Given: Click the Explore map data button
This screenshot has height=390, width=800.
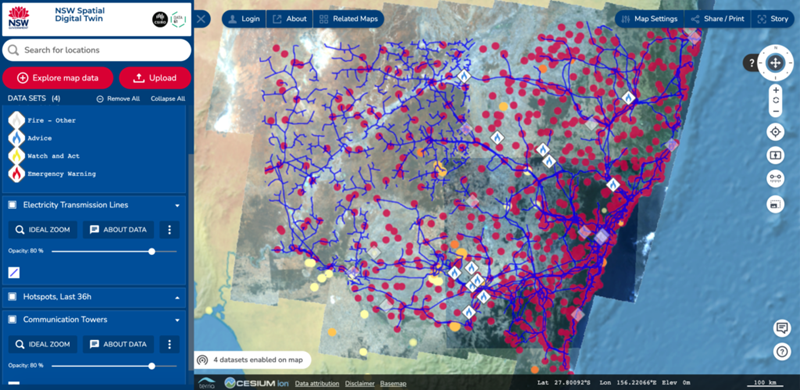Looking at the screenshot, I should (x=58, y=78).
